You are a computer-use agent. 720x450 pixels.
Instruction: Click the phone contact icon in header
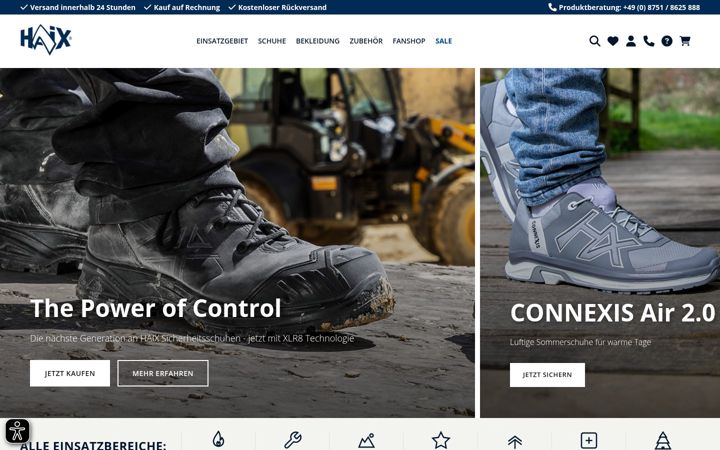(x=648, y=41)
